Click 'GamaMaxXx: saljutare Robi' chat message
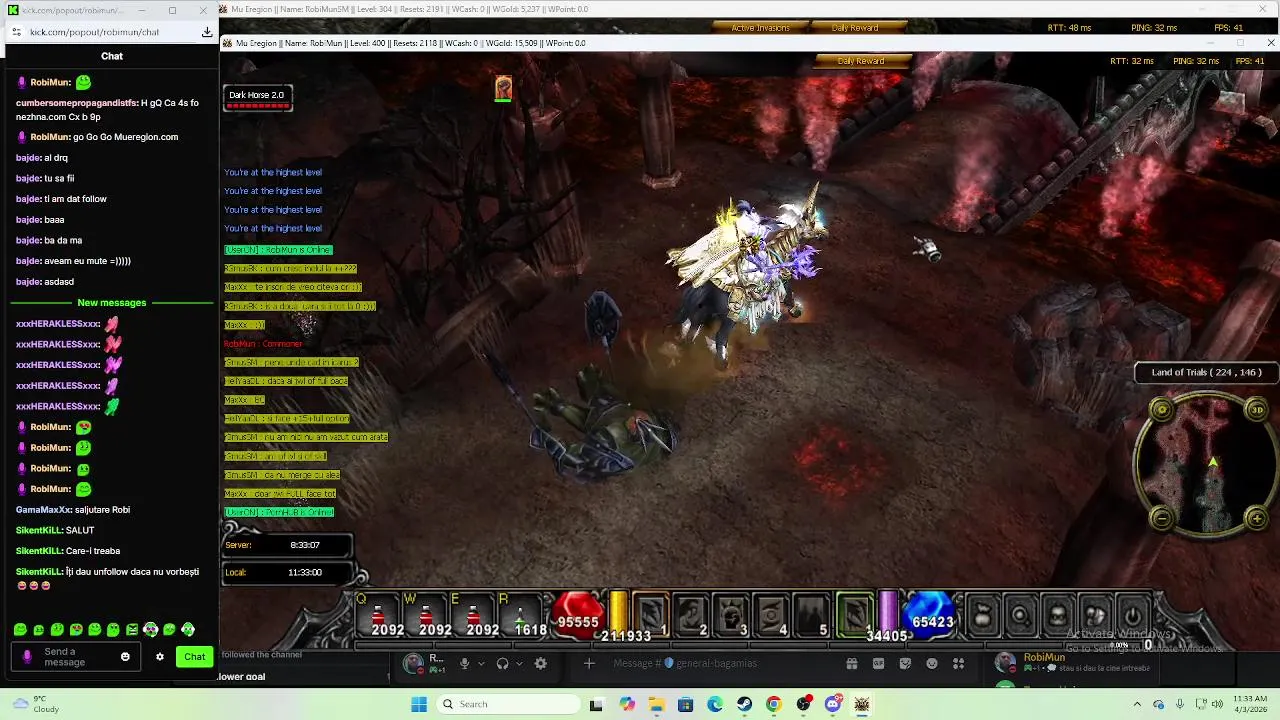Screen dimensions: 1280x720 (x=73, y=510)
